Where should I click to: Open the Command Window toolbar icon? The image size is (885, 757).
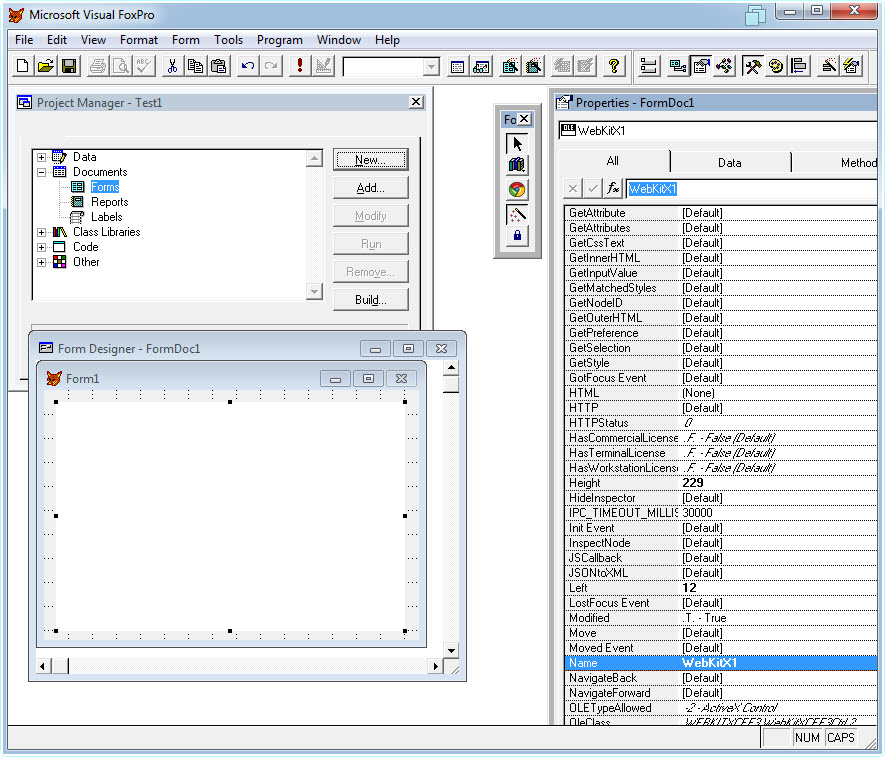click(x=458, y=67)
